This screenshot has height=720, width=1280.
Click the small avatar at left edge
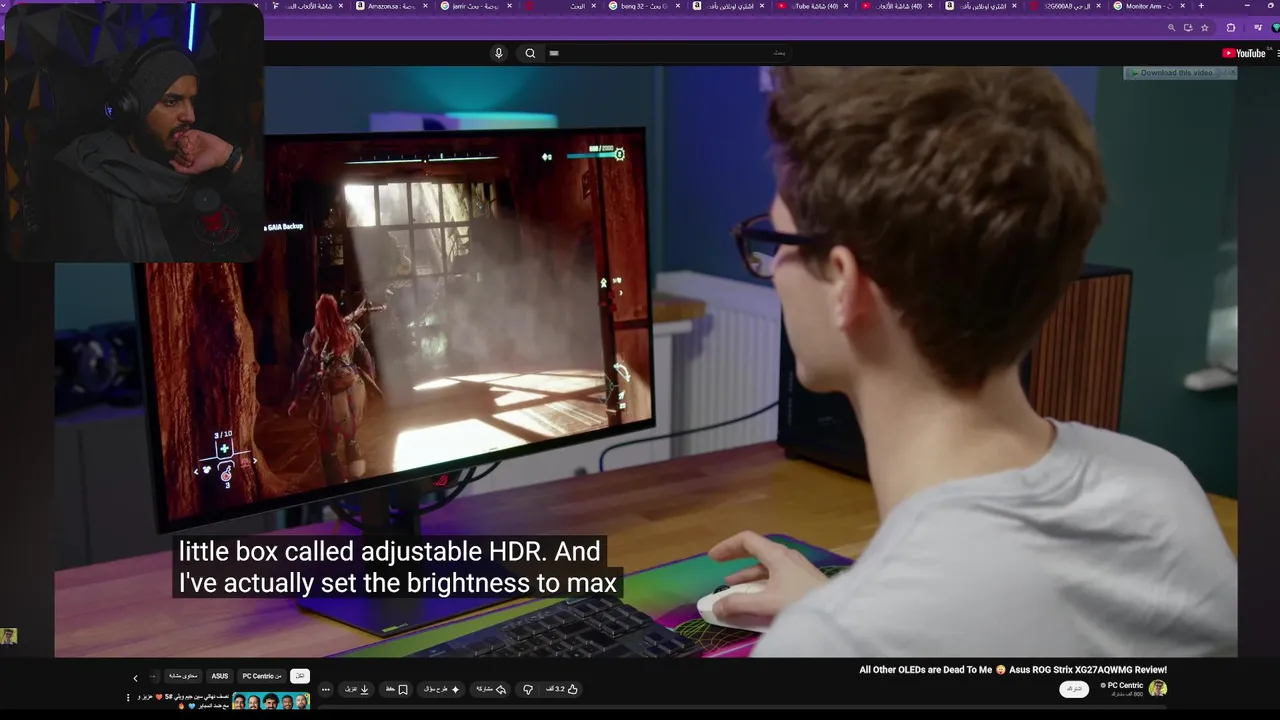click(x=8, y=636)
